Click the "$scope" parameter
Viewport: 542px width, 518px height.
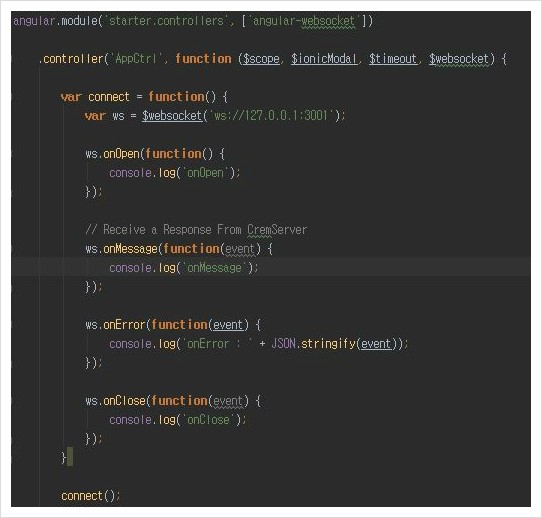click(x=261, y=59)
